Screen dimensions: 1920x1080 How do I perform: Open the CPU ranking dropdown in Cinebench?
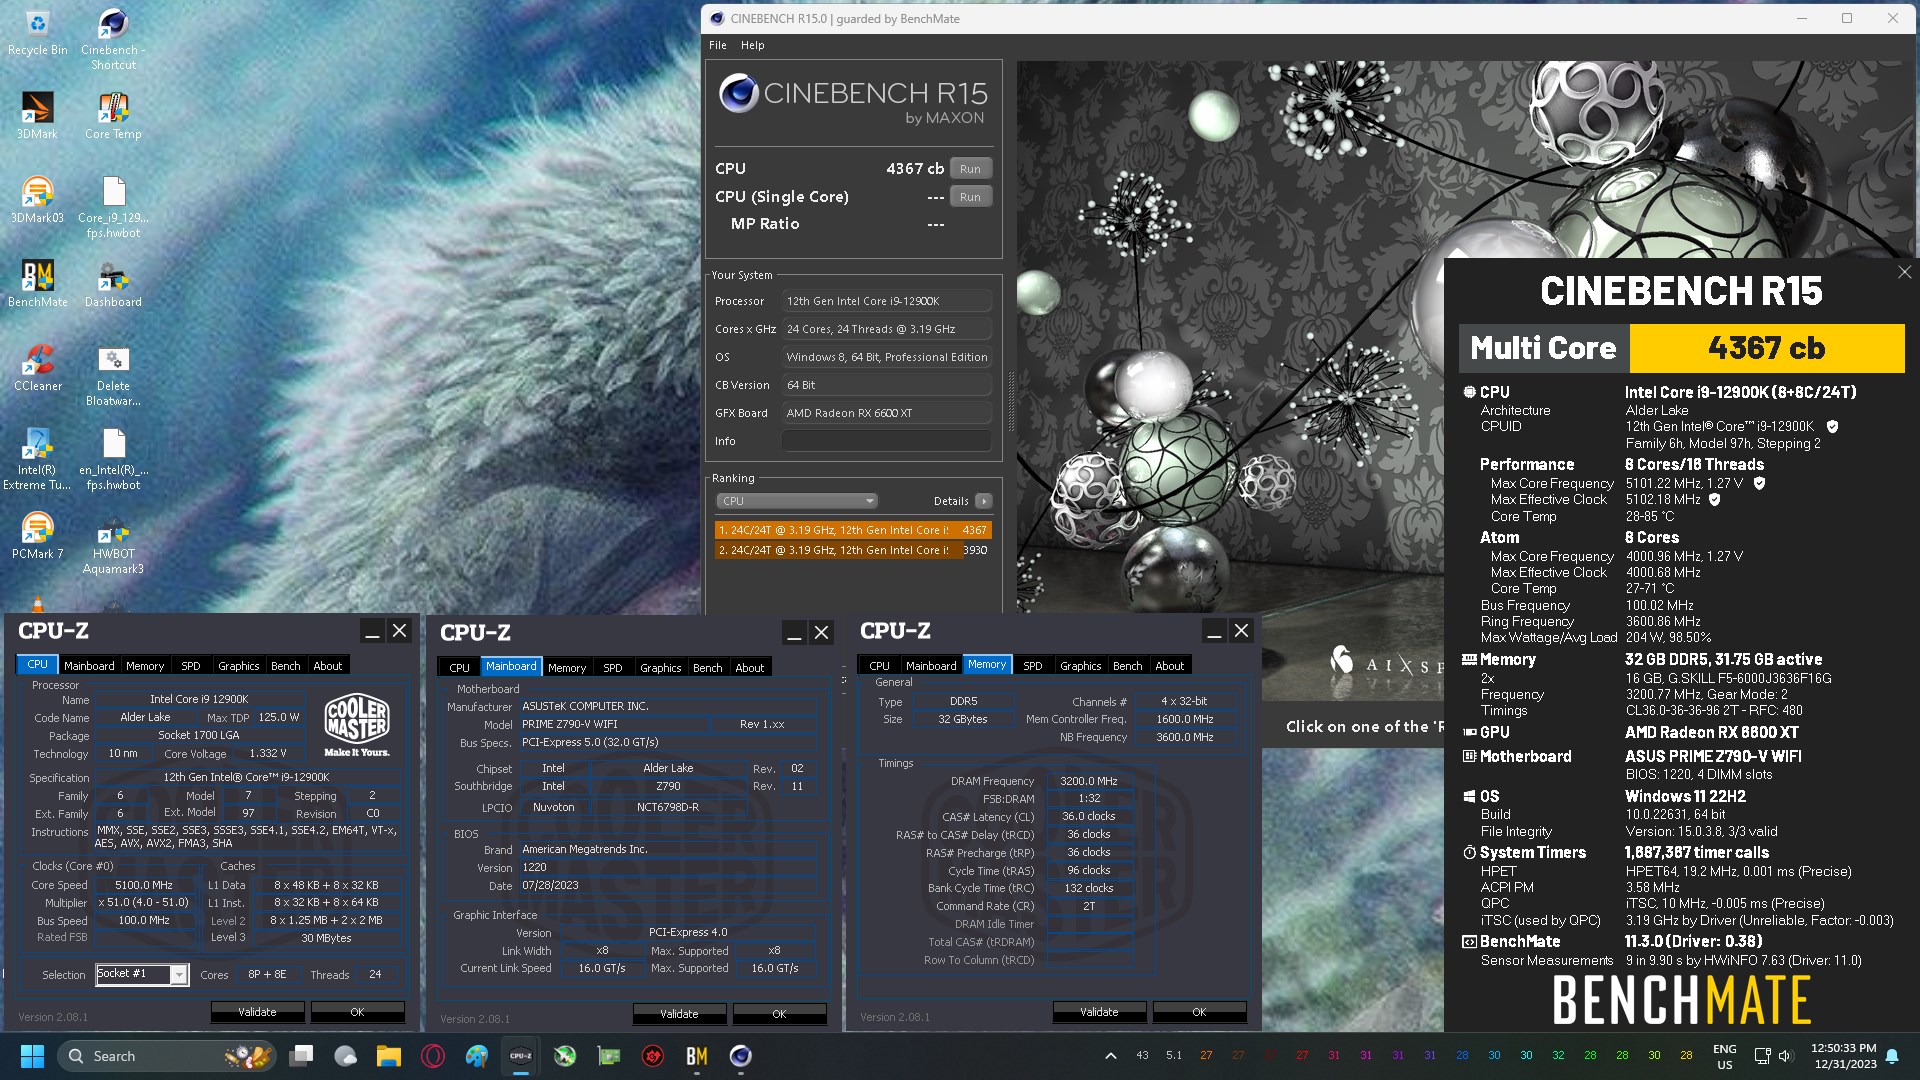(x=796, y=501)
